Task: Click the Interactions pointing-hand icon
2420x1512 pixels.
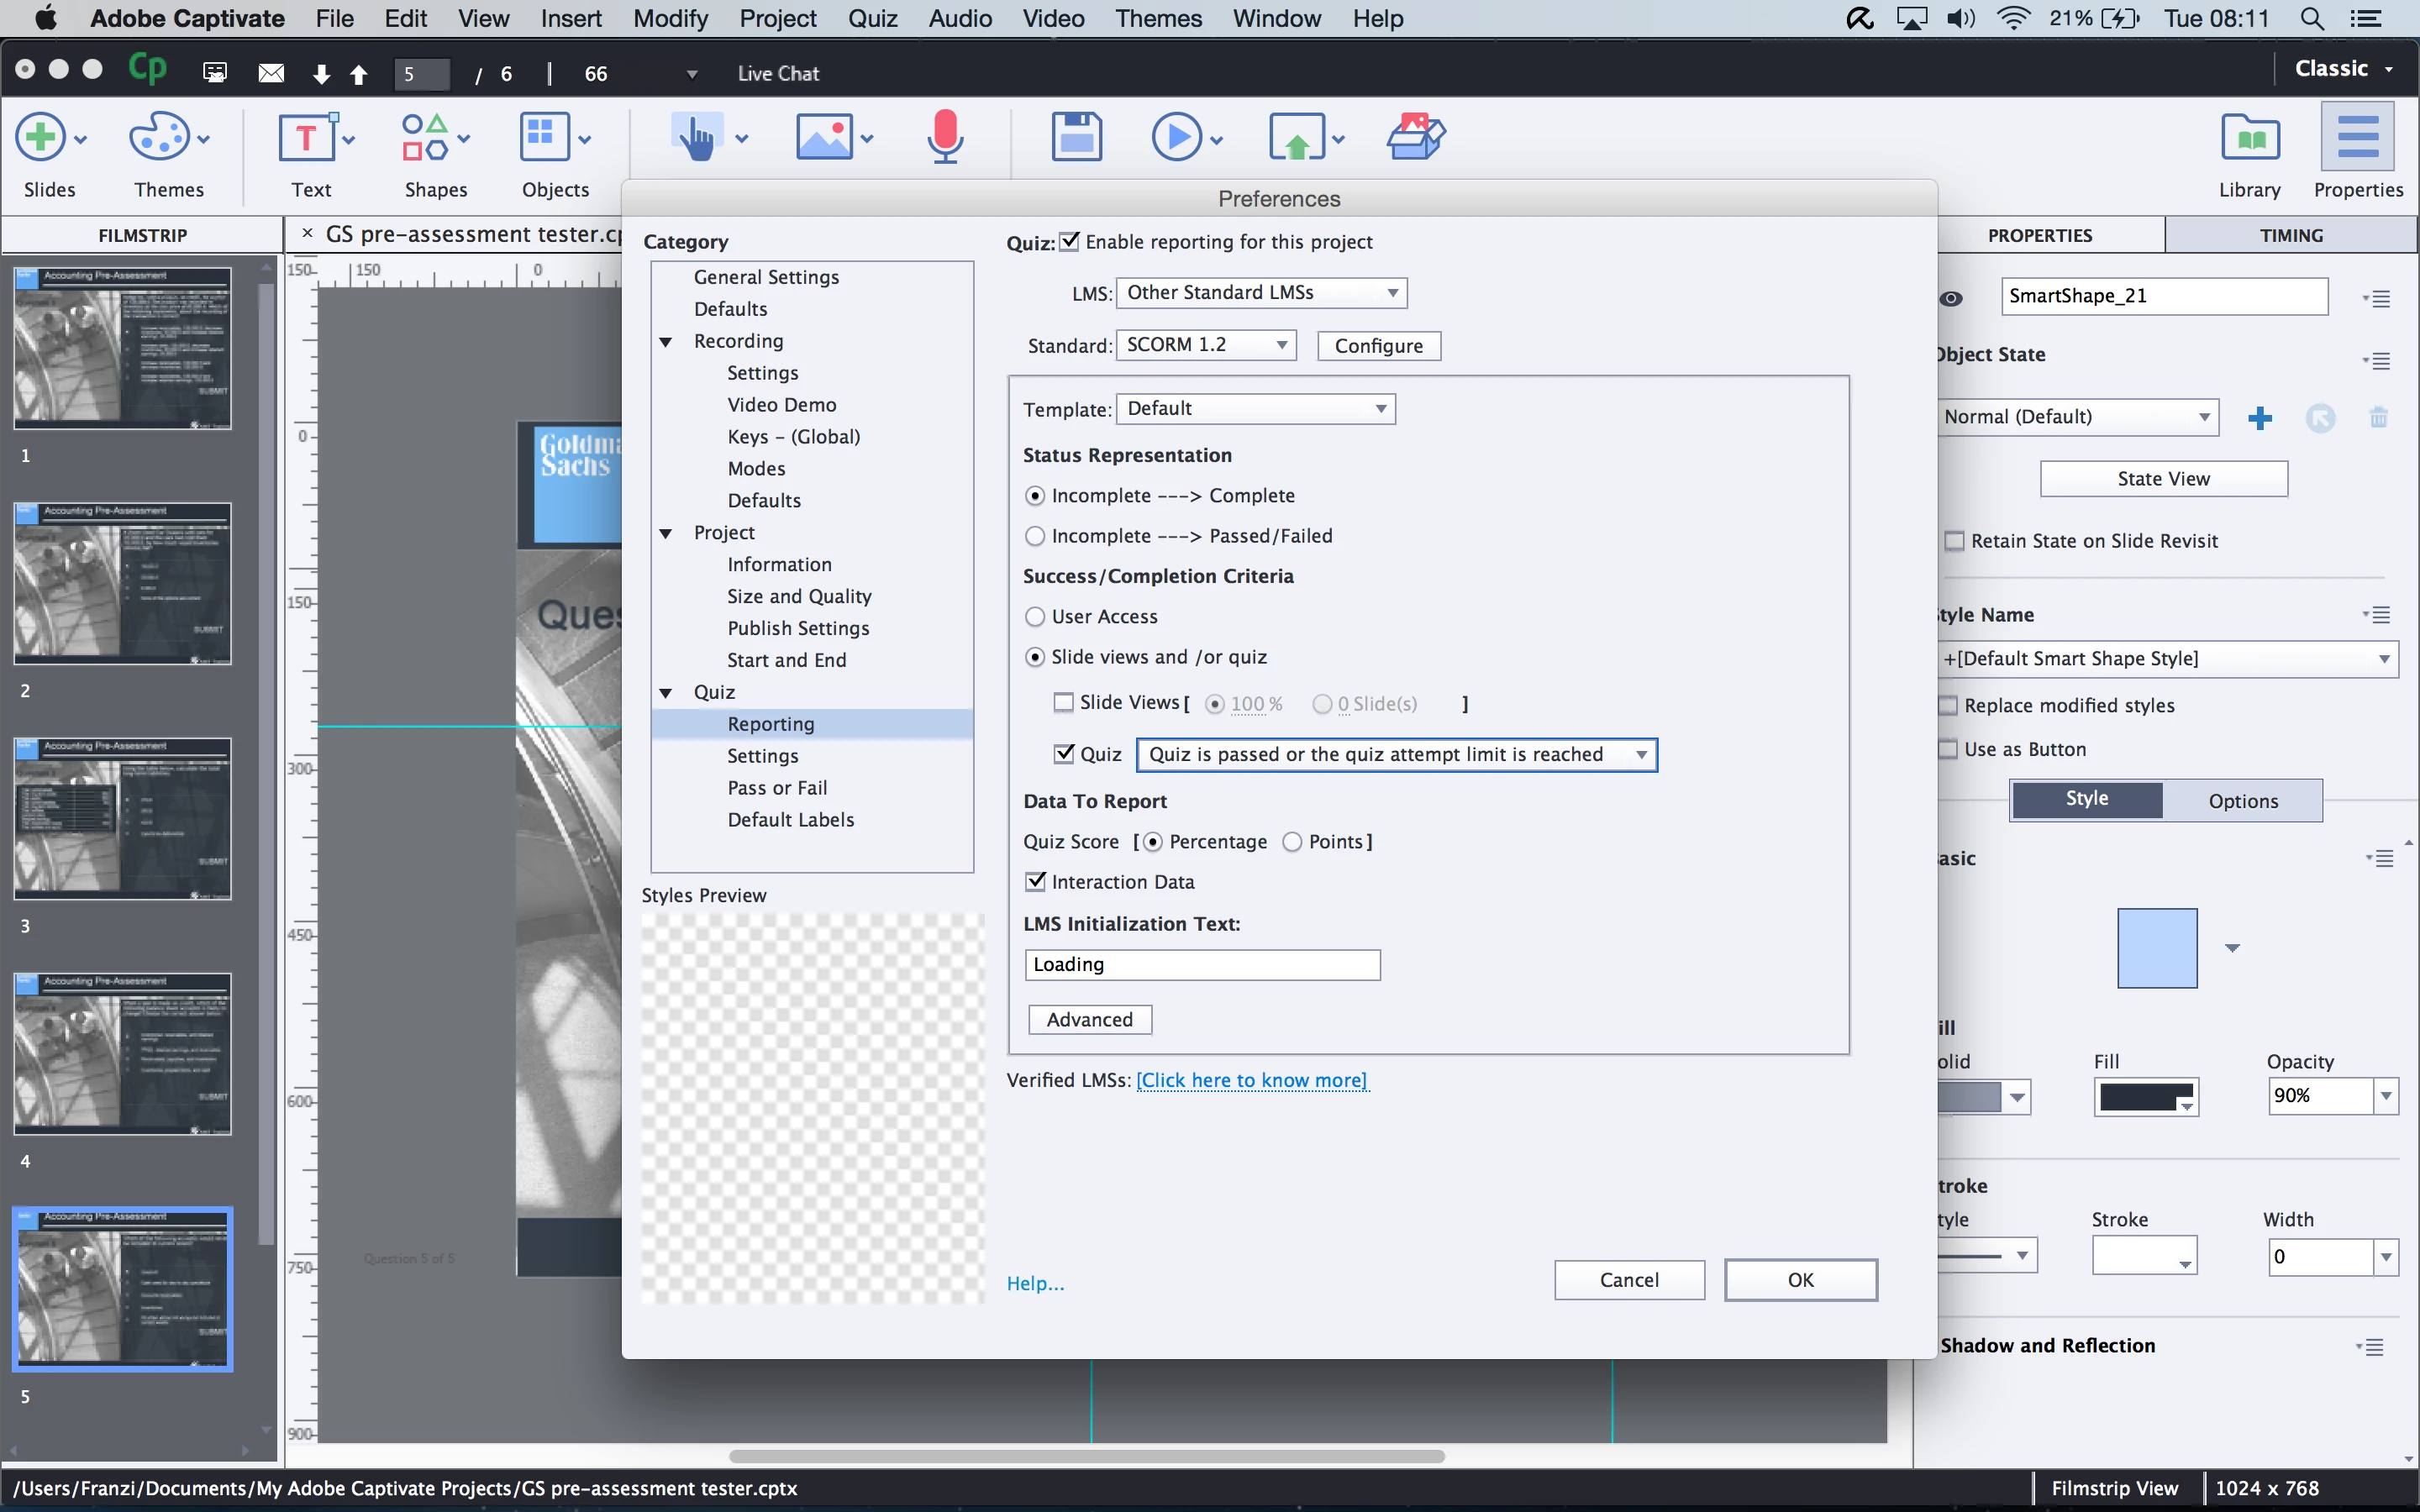Action: (x=697, y=137)
